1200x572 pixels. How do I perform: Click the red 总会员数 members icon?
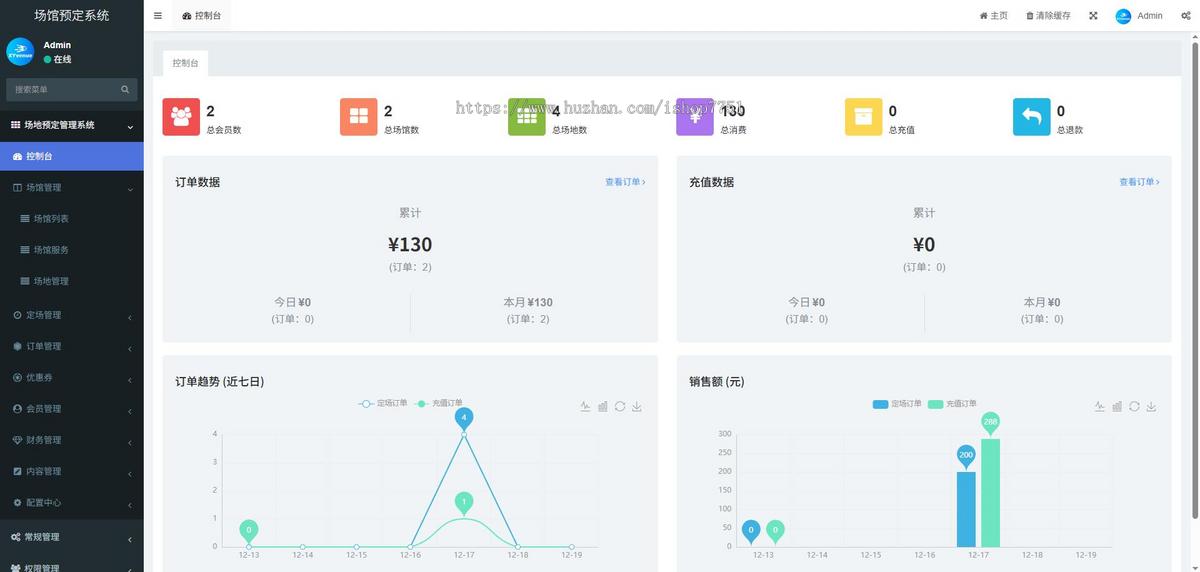[x=181, y=117]
